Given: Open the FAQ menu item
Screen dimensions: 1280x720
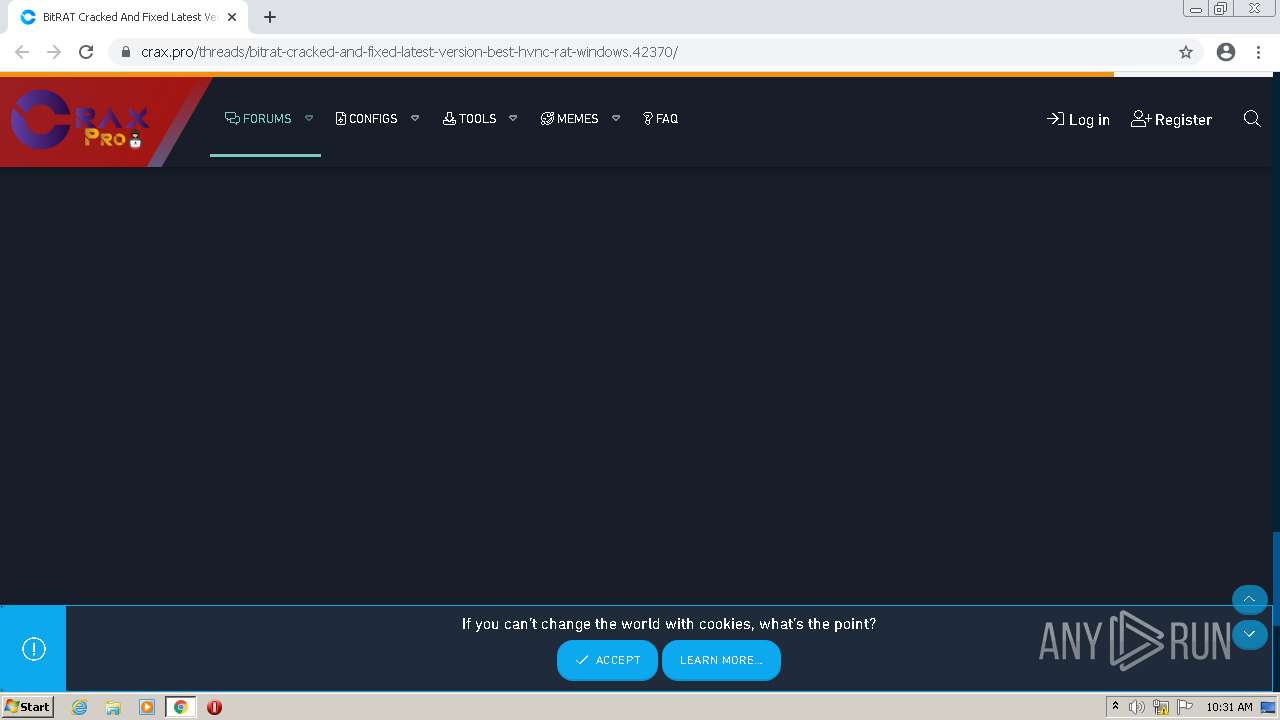Looking at the screenshot, I should pyautogui.click(x=660, y=118).
